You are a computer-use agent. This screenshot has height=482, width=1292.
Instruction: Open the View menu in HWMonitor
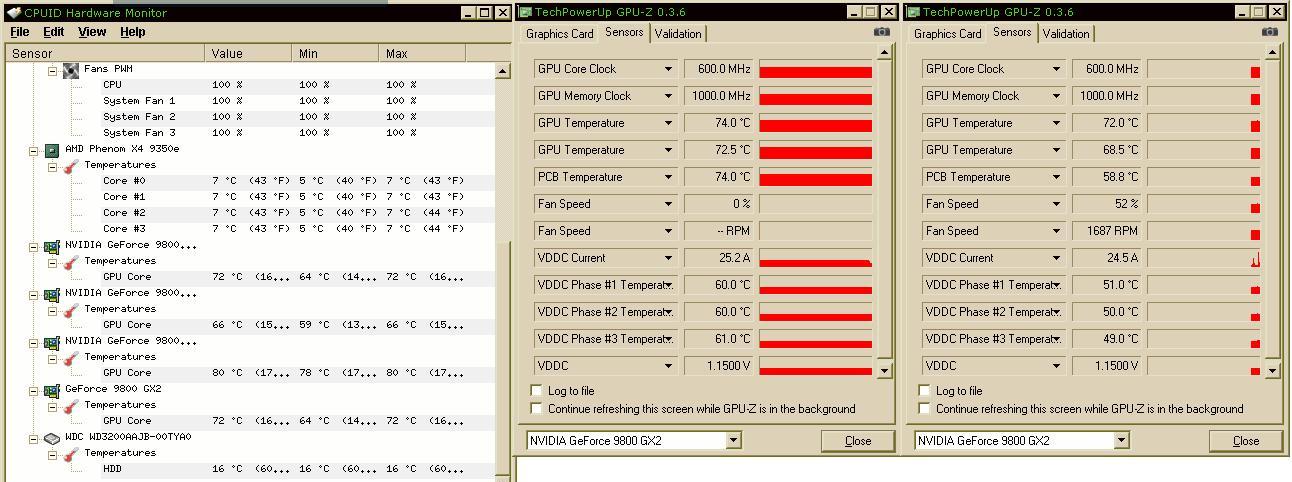(92, 32)
